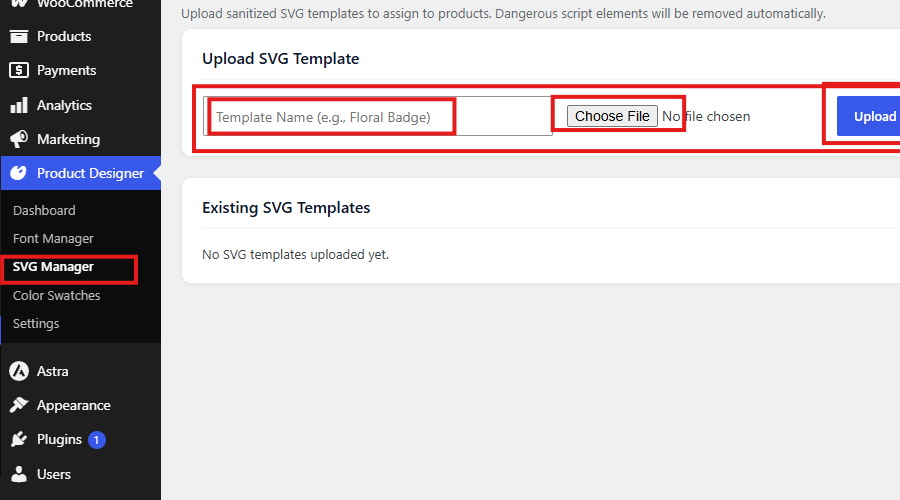Viewport: 900px width, 500px height.
Task: Click the blue Upload button
Action: point(868,116)
